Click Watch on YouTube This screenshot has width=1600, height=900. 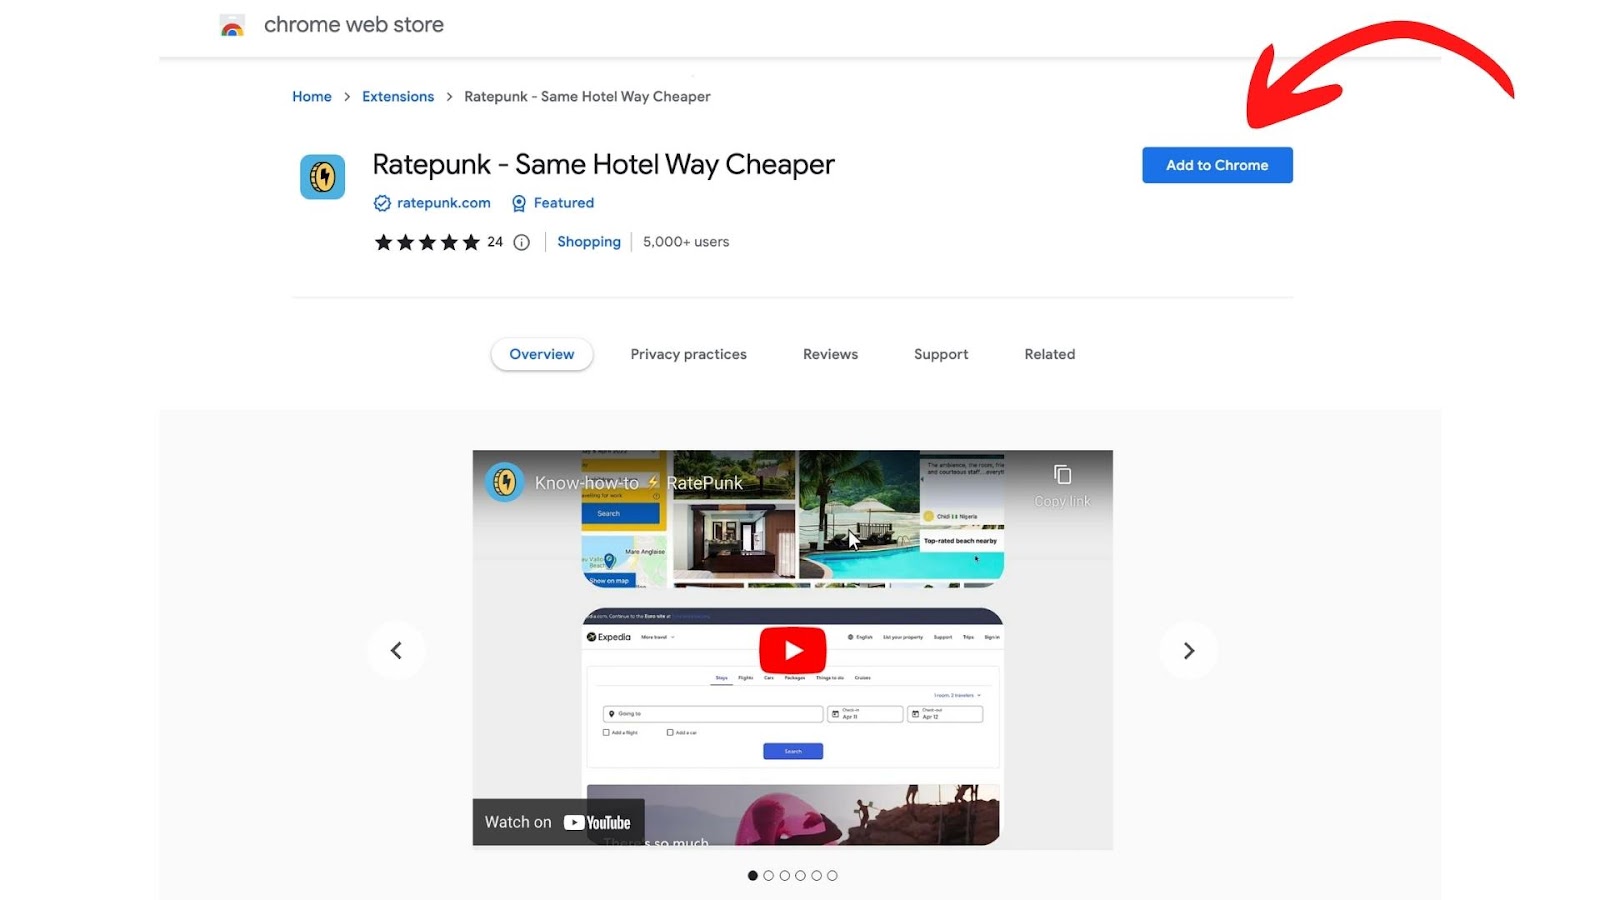click(558, 822)
